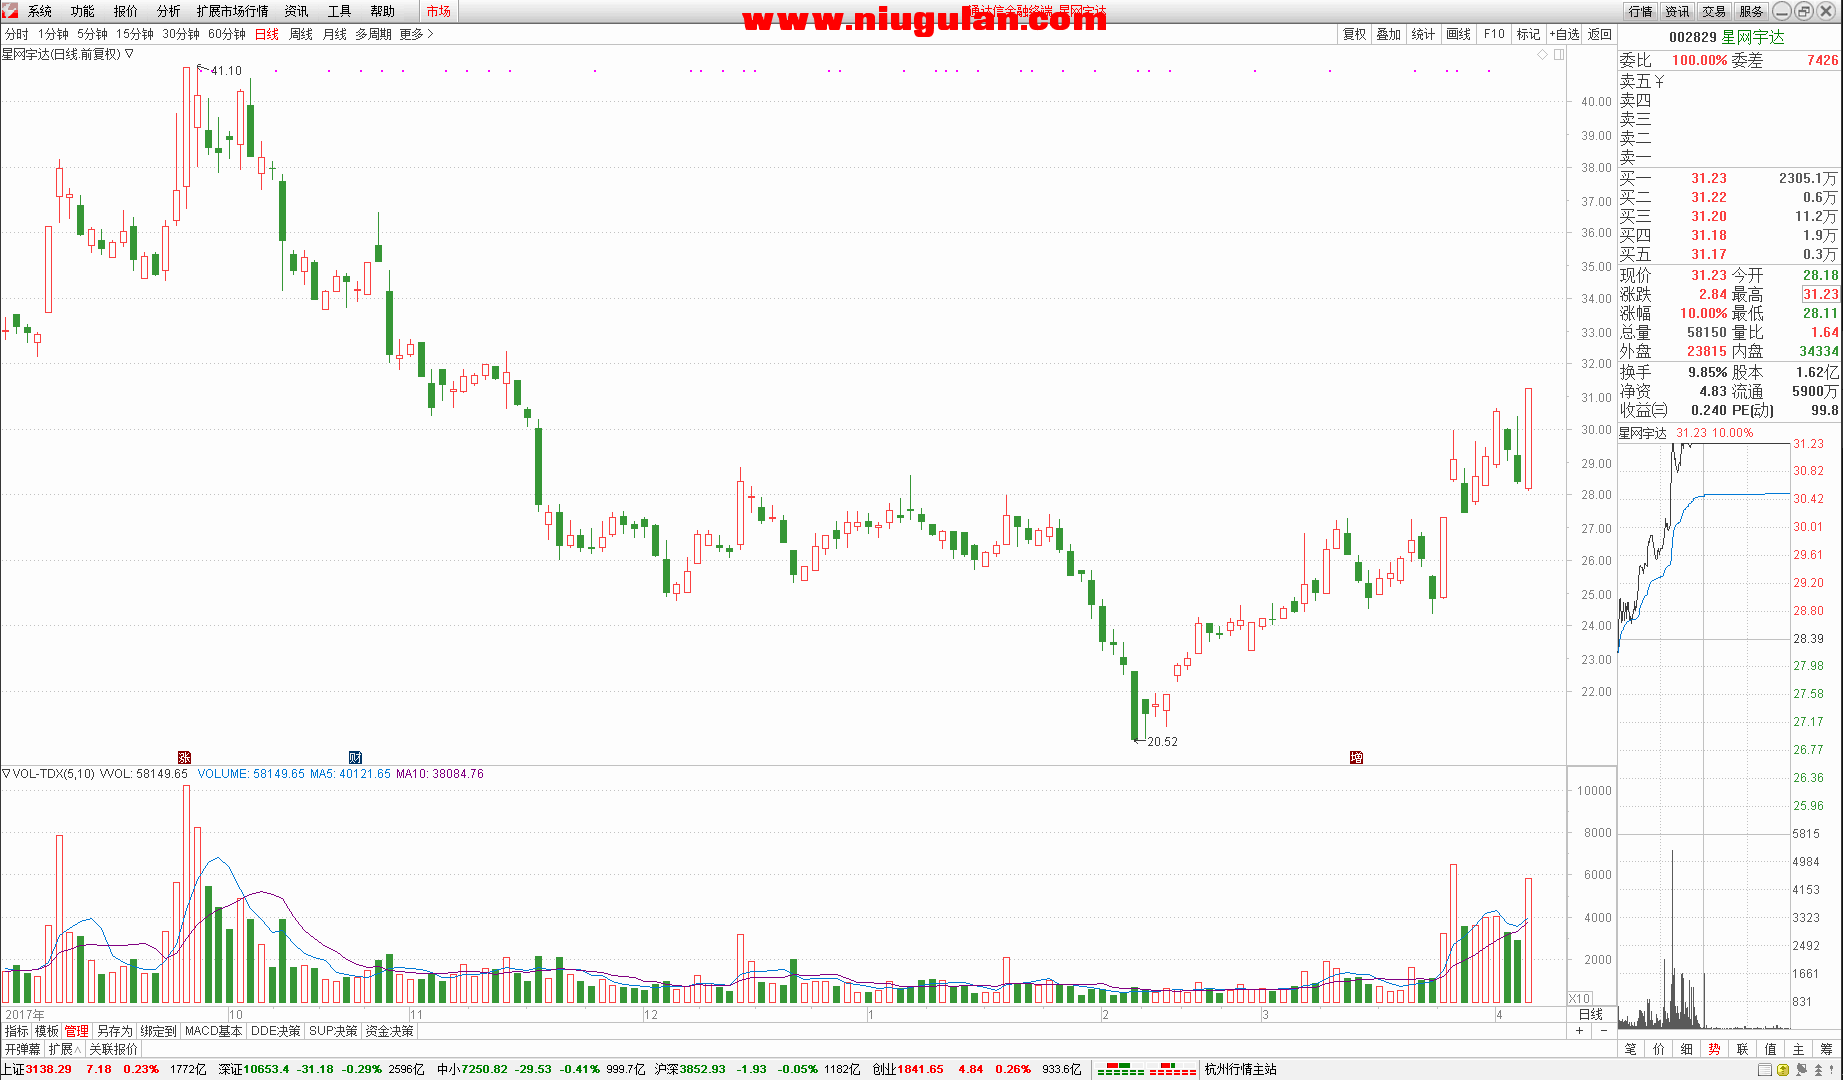Click the 财 marker on the chart's date axis

point(355,757)
